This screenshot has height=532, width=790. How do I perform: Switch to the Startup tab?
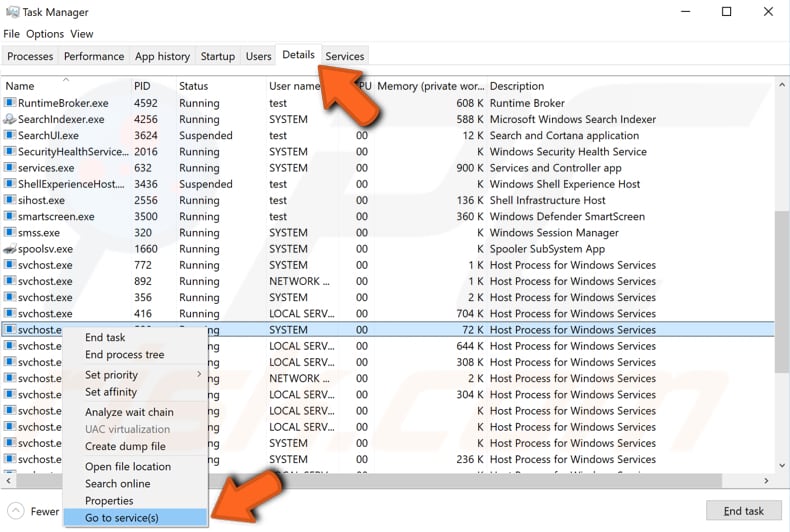click(x=218, y=56)
